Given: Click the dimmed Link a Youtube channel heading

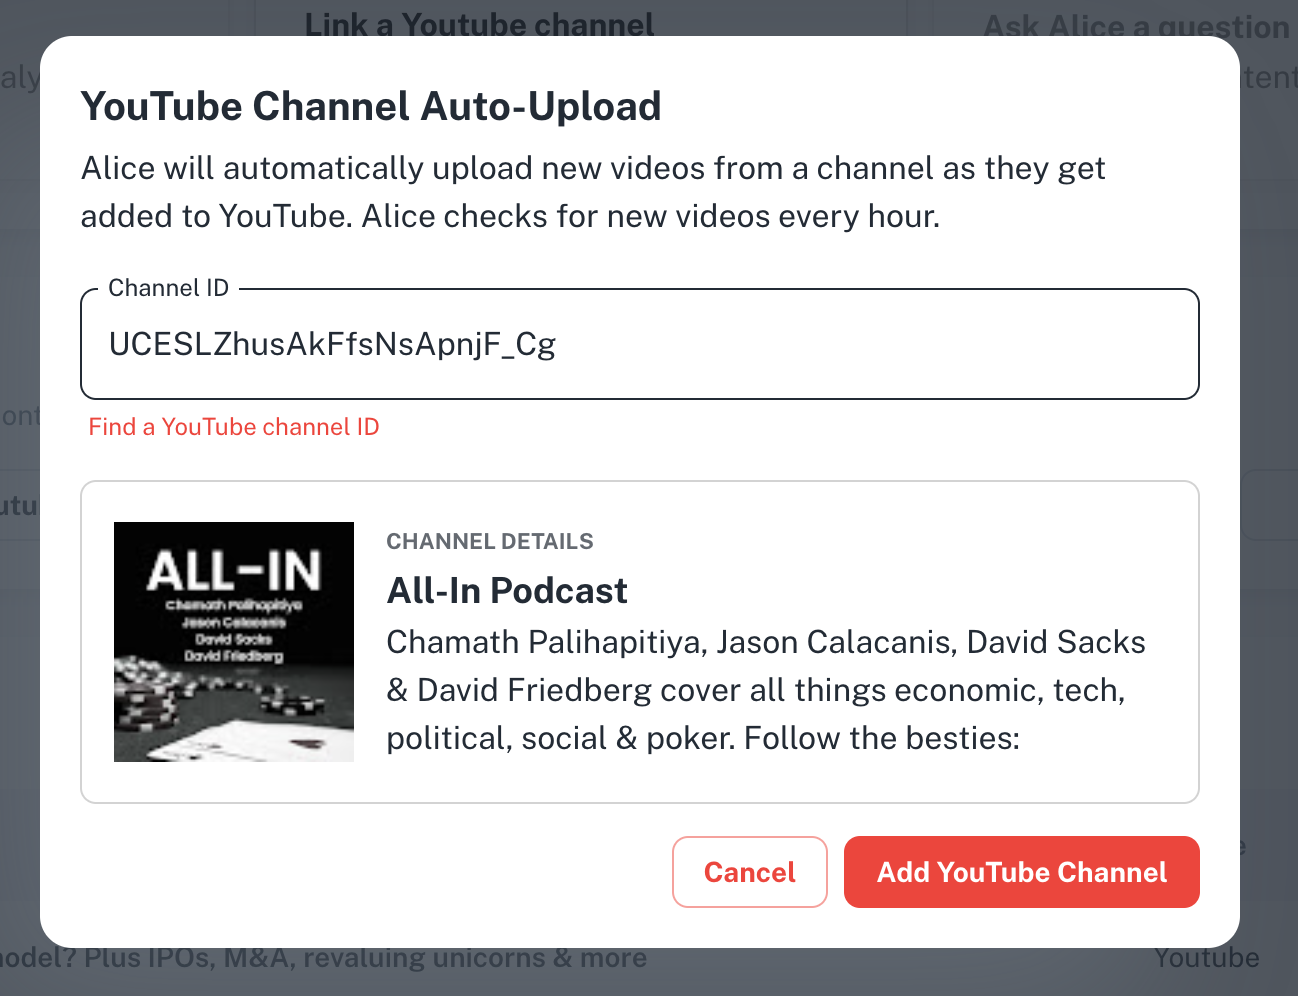Looking at the screenshot, I should 480,24.
